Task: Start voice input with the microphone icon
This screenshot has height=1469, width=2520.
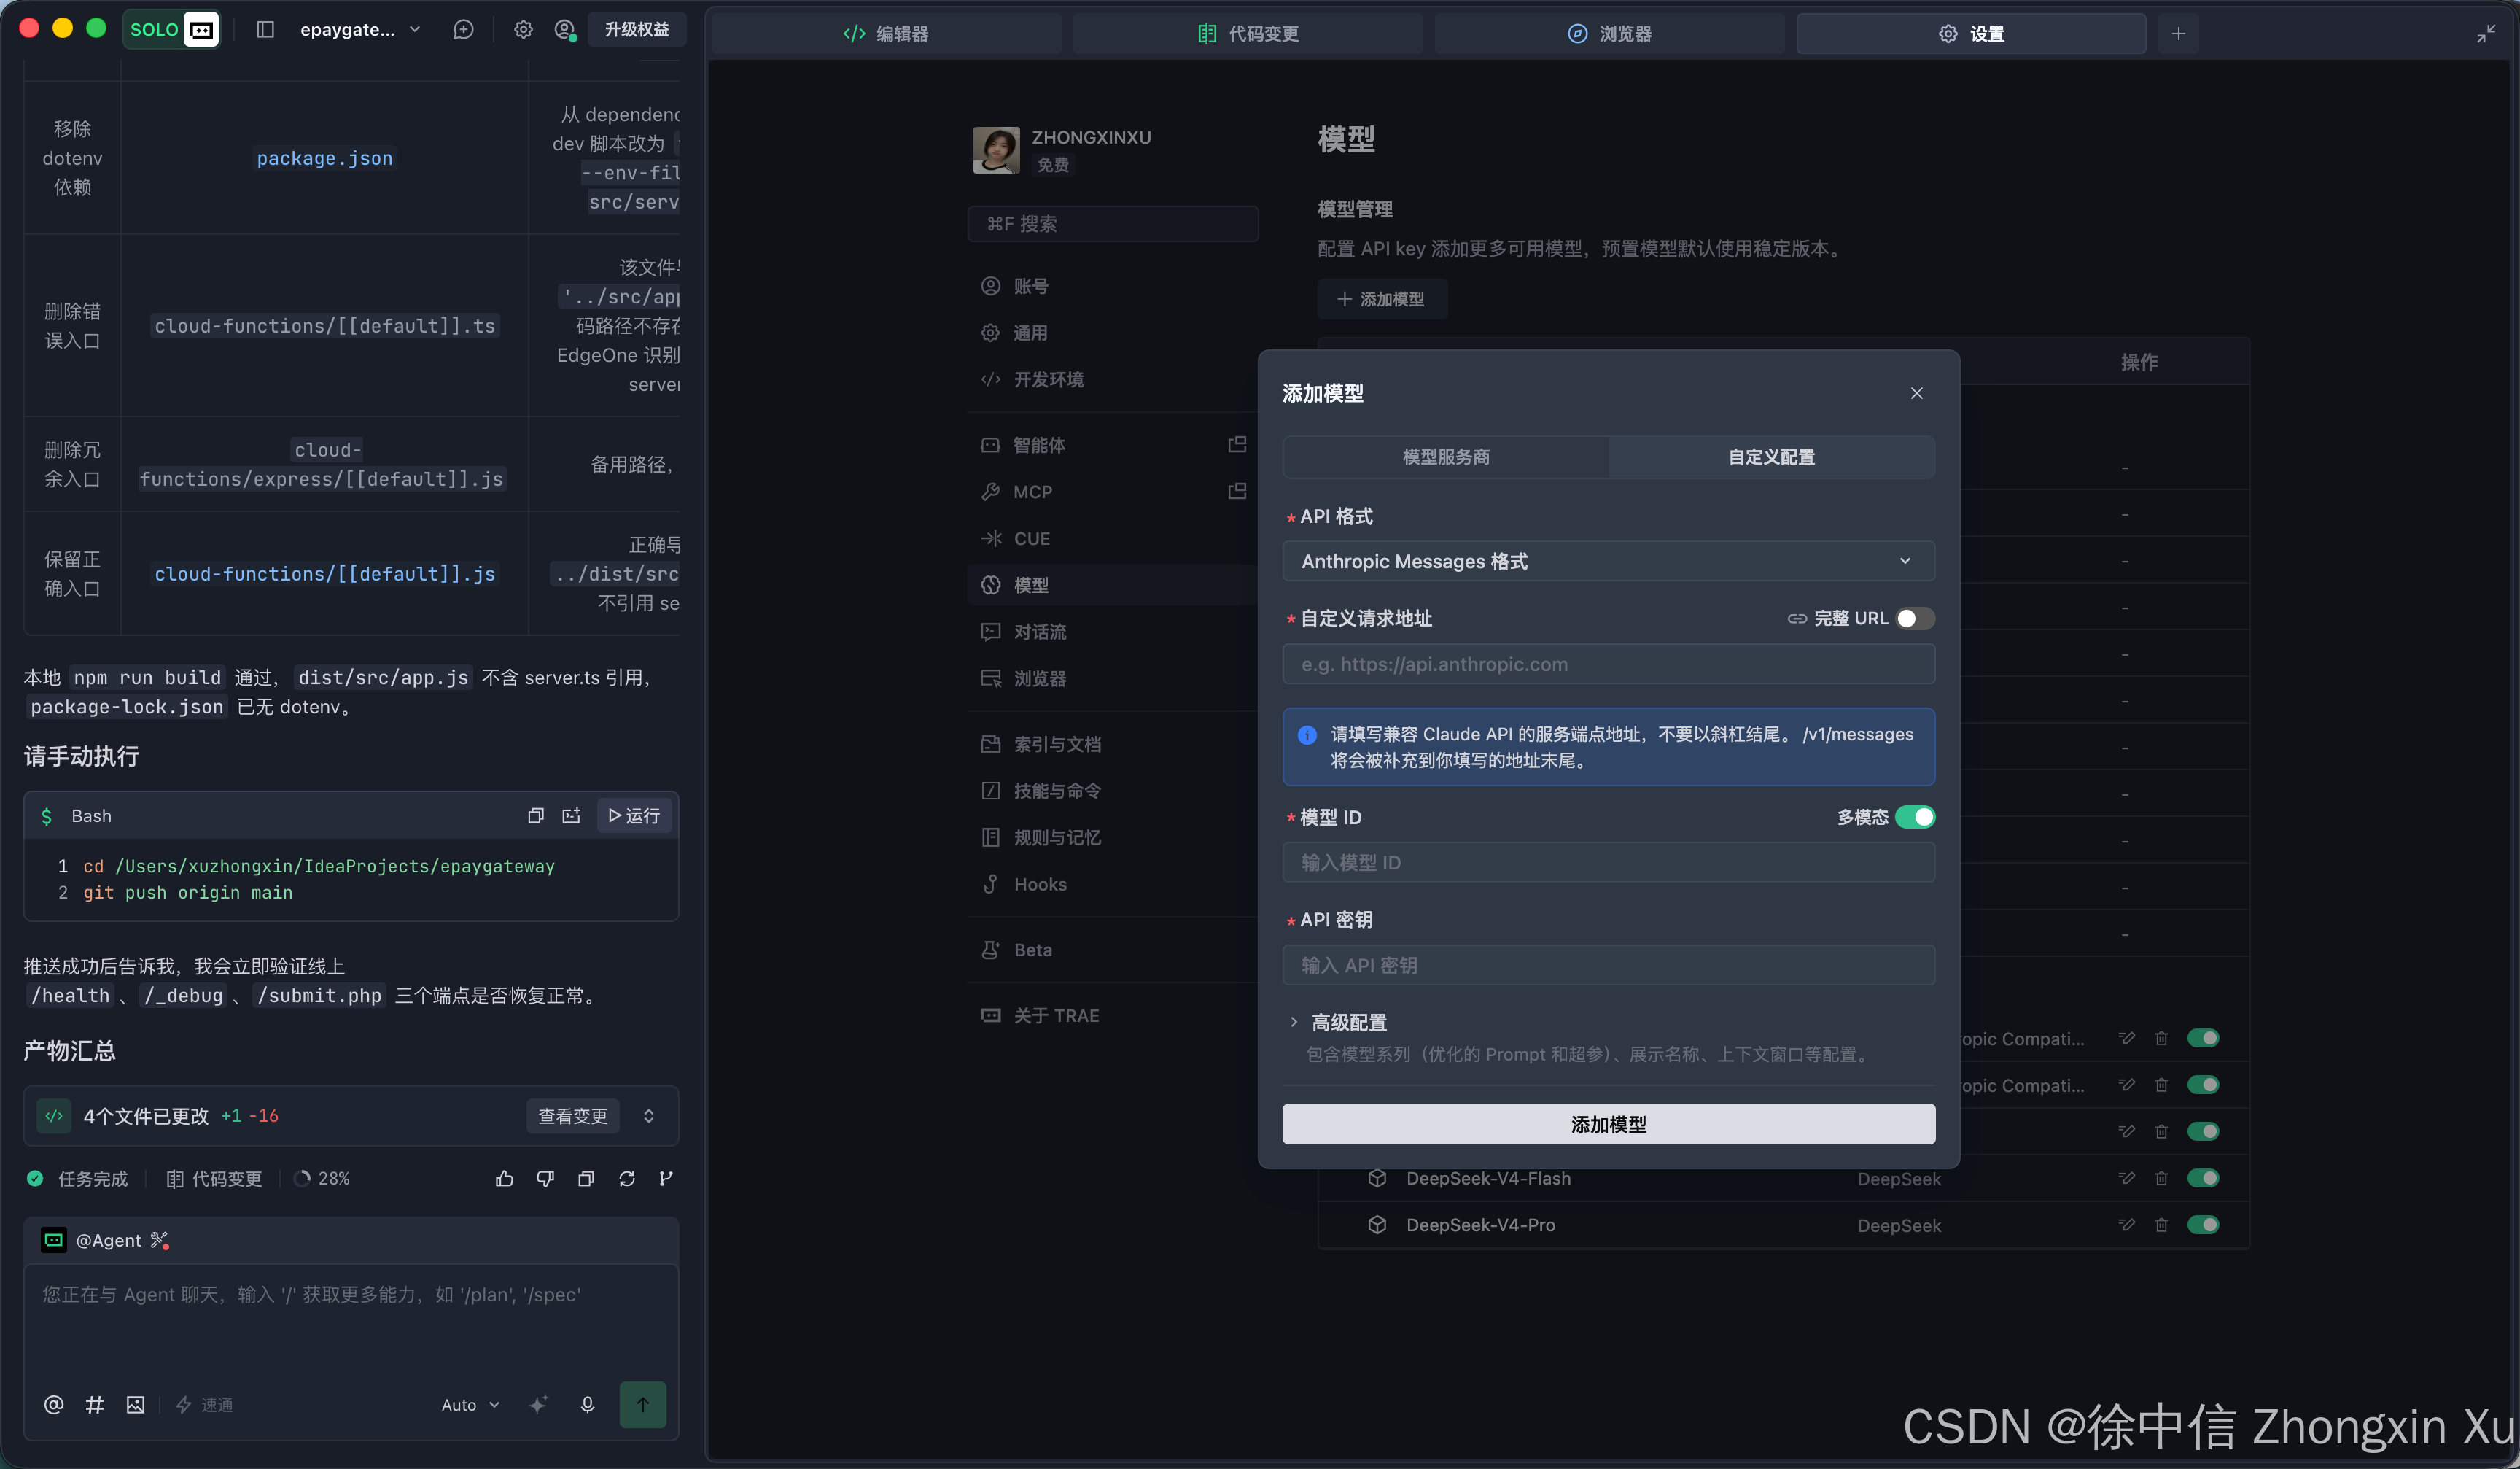Action: coord(588,1405)
